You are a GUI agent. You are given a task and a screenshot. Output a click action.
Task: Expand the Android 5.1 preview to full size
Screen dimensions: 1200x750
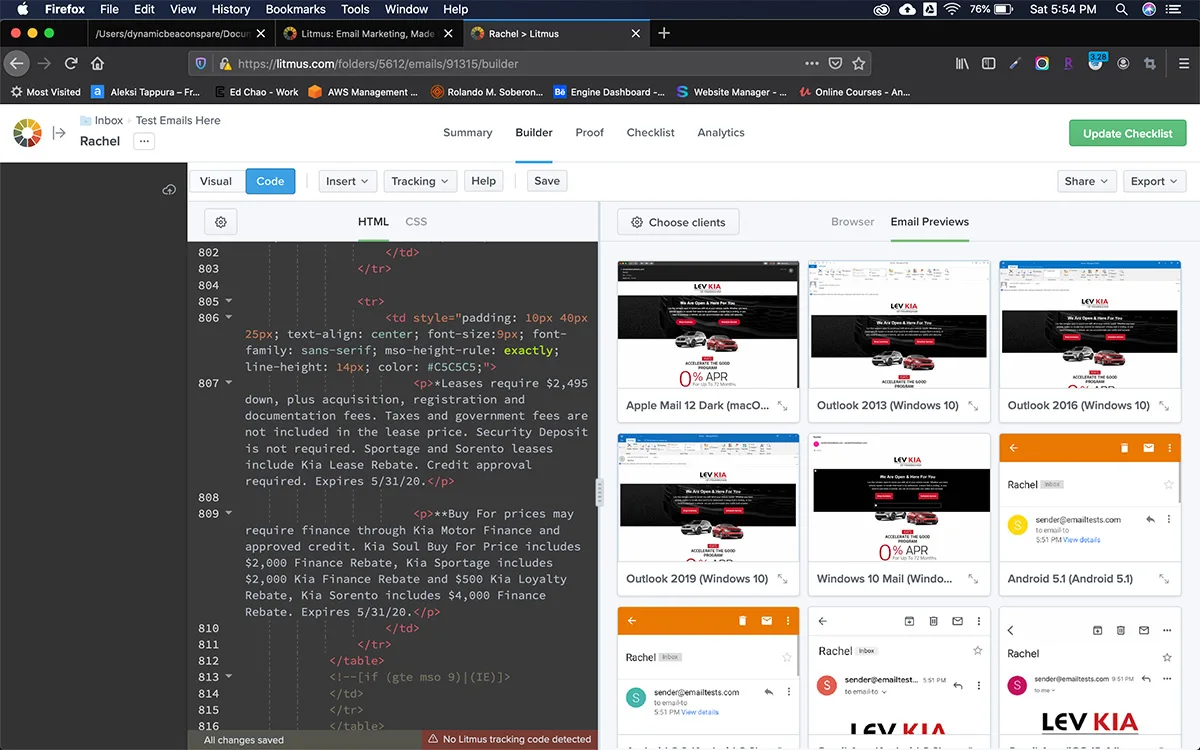click(1164, 579)
